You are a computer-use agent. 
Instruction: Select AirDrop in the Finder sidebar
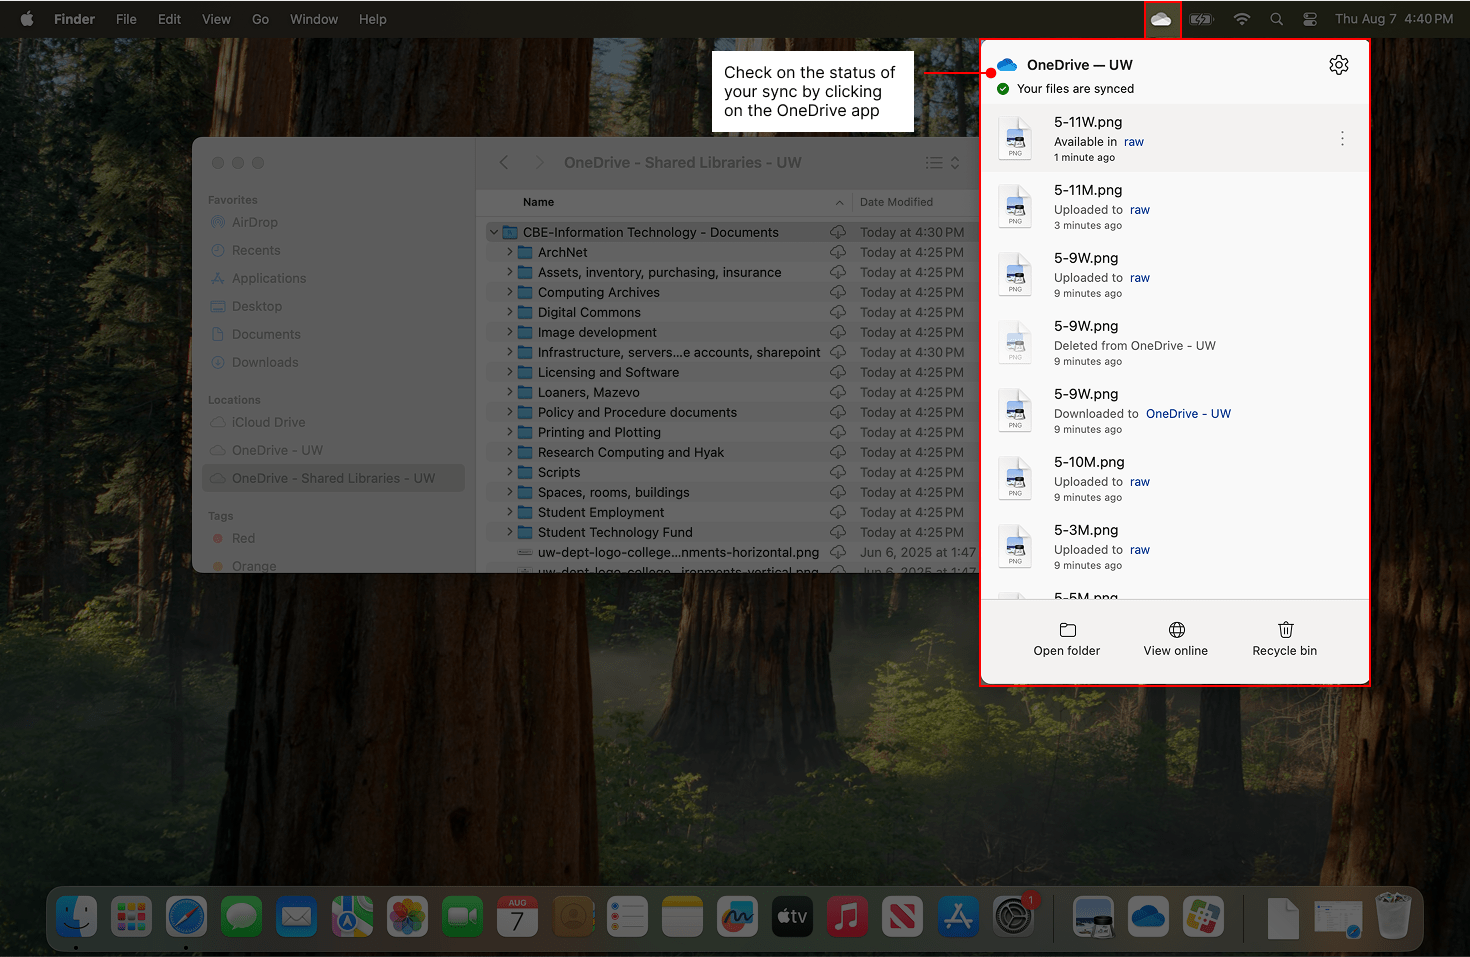coord(253,222)
